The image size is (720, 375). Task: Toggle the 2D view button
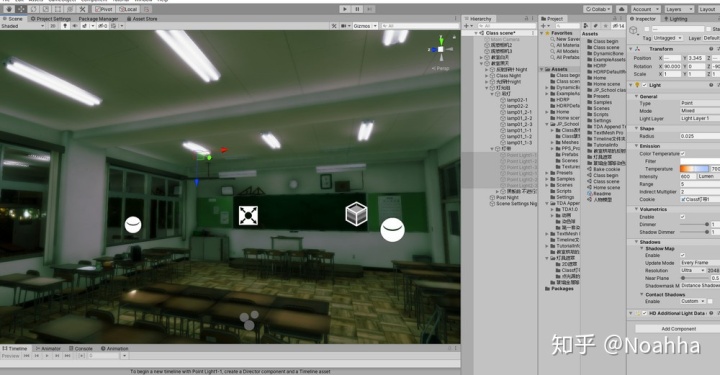pos(53,26)
